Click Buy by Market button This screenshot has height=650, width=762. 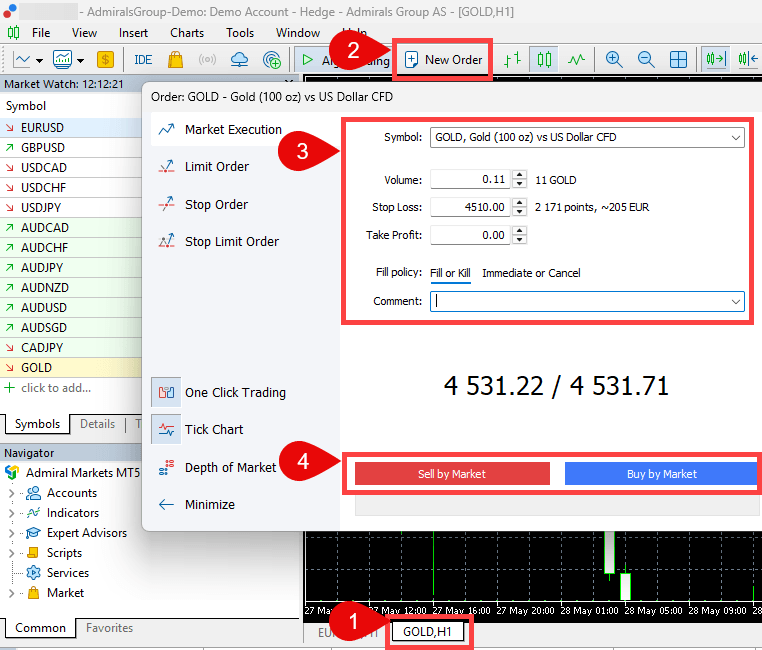[661, 474]
